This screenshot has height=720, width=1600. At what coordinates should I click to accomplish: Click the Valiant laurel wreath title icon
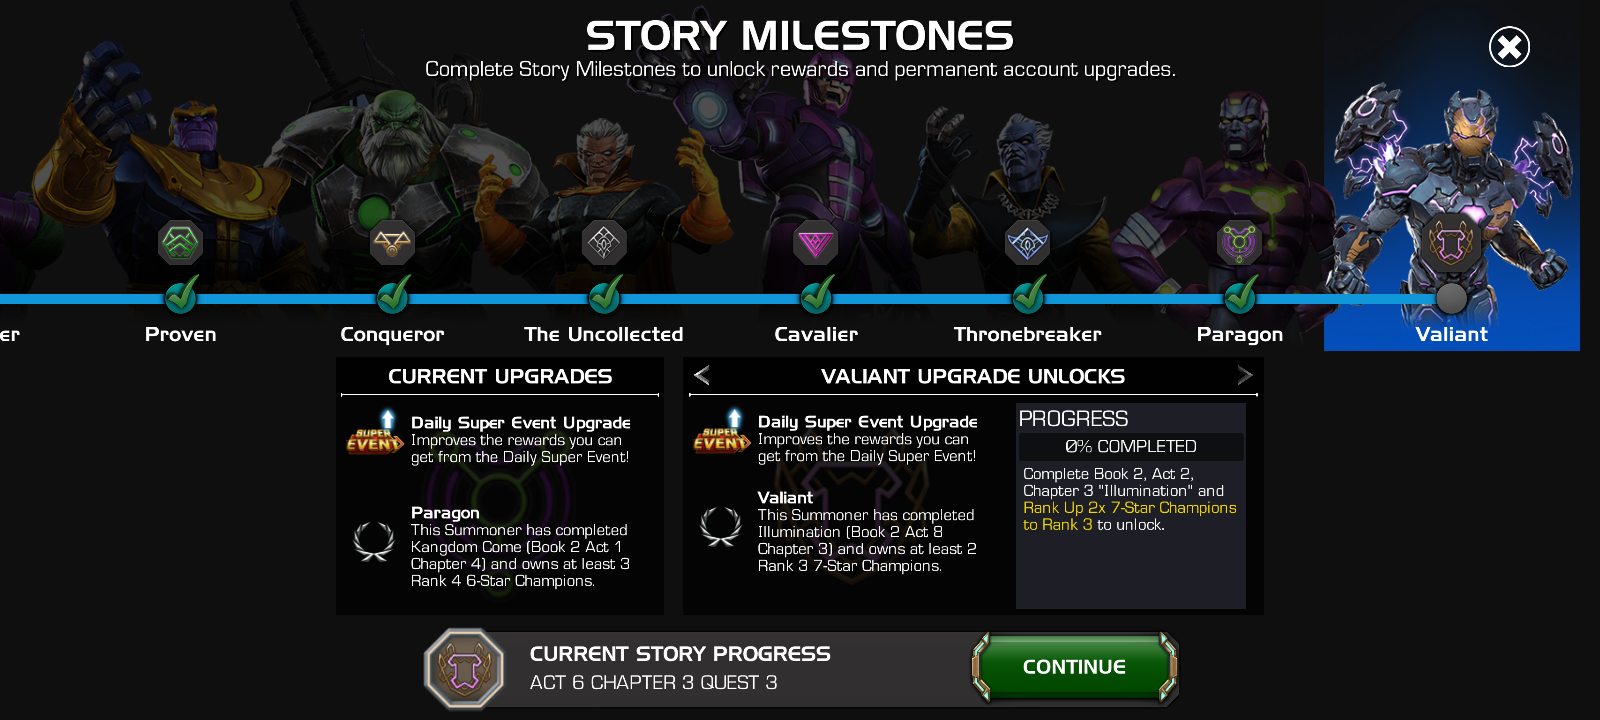click(x=720, y=526)
